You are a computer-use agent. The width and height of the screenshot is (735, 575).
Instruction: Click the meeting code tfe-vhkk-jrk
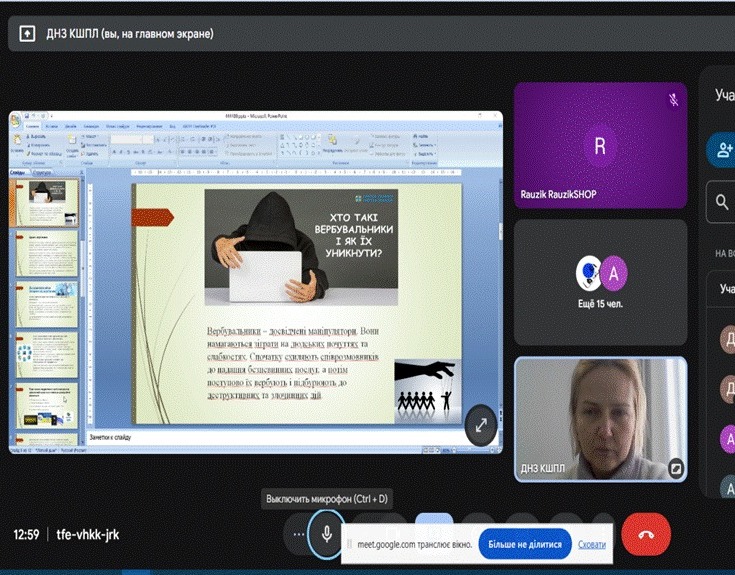click(88, 535)
